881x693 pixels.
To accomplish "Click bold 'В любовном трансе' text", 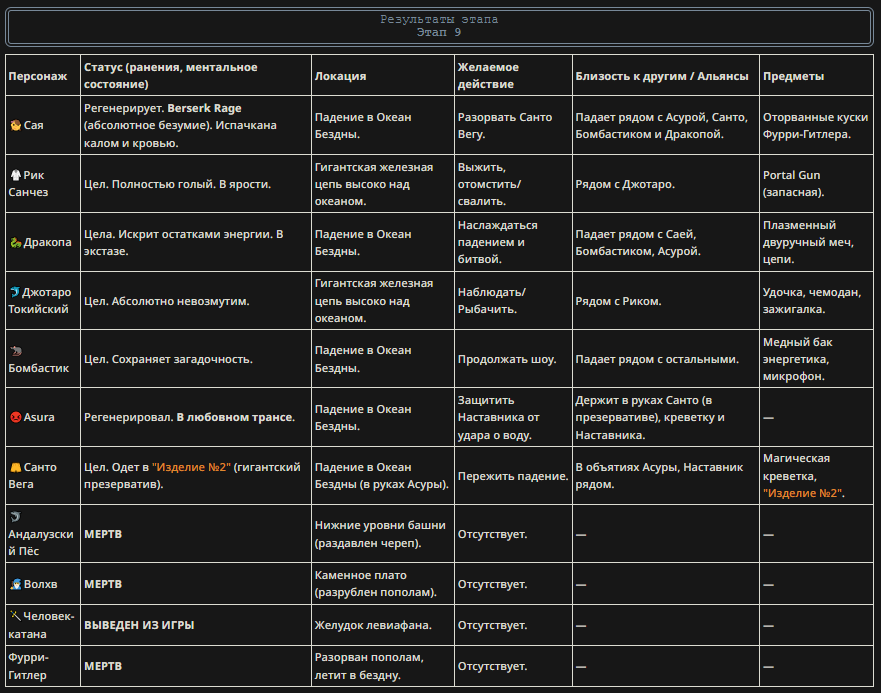I will click(x=234, y=417).
